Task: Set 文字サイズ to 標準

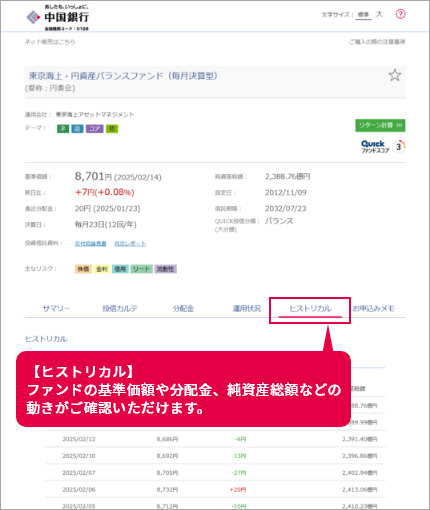Action: point(363,15)
